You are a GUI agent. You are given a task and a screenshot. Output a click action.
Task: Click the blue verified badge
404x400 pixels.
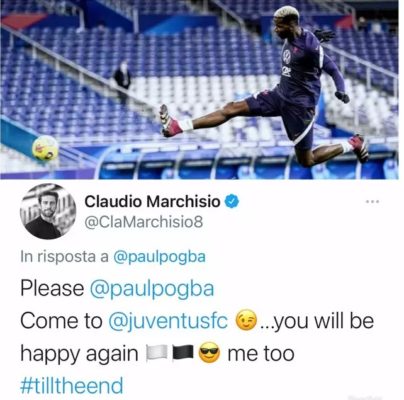coord(232,201)
